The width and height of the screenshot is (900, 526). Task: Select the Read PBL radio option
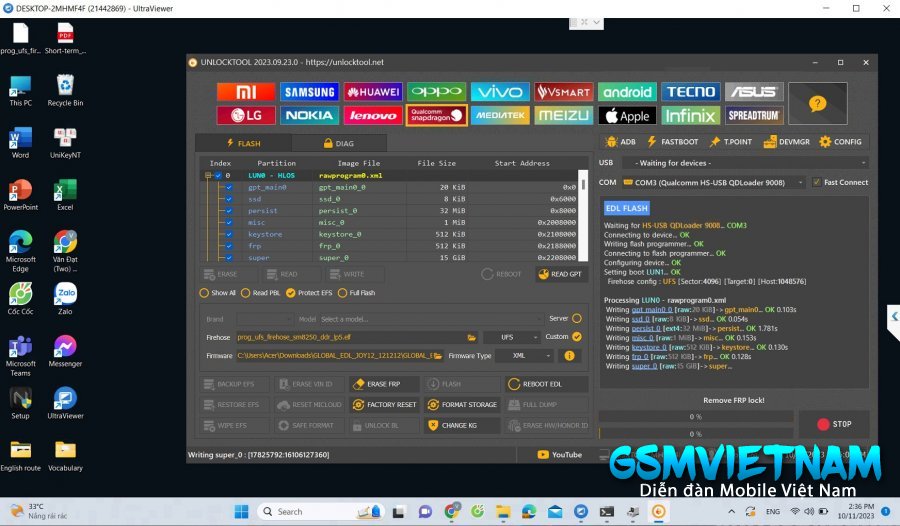(261, 293)
